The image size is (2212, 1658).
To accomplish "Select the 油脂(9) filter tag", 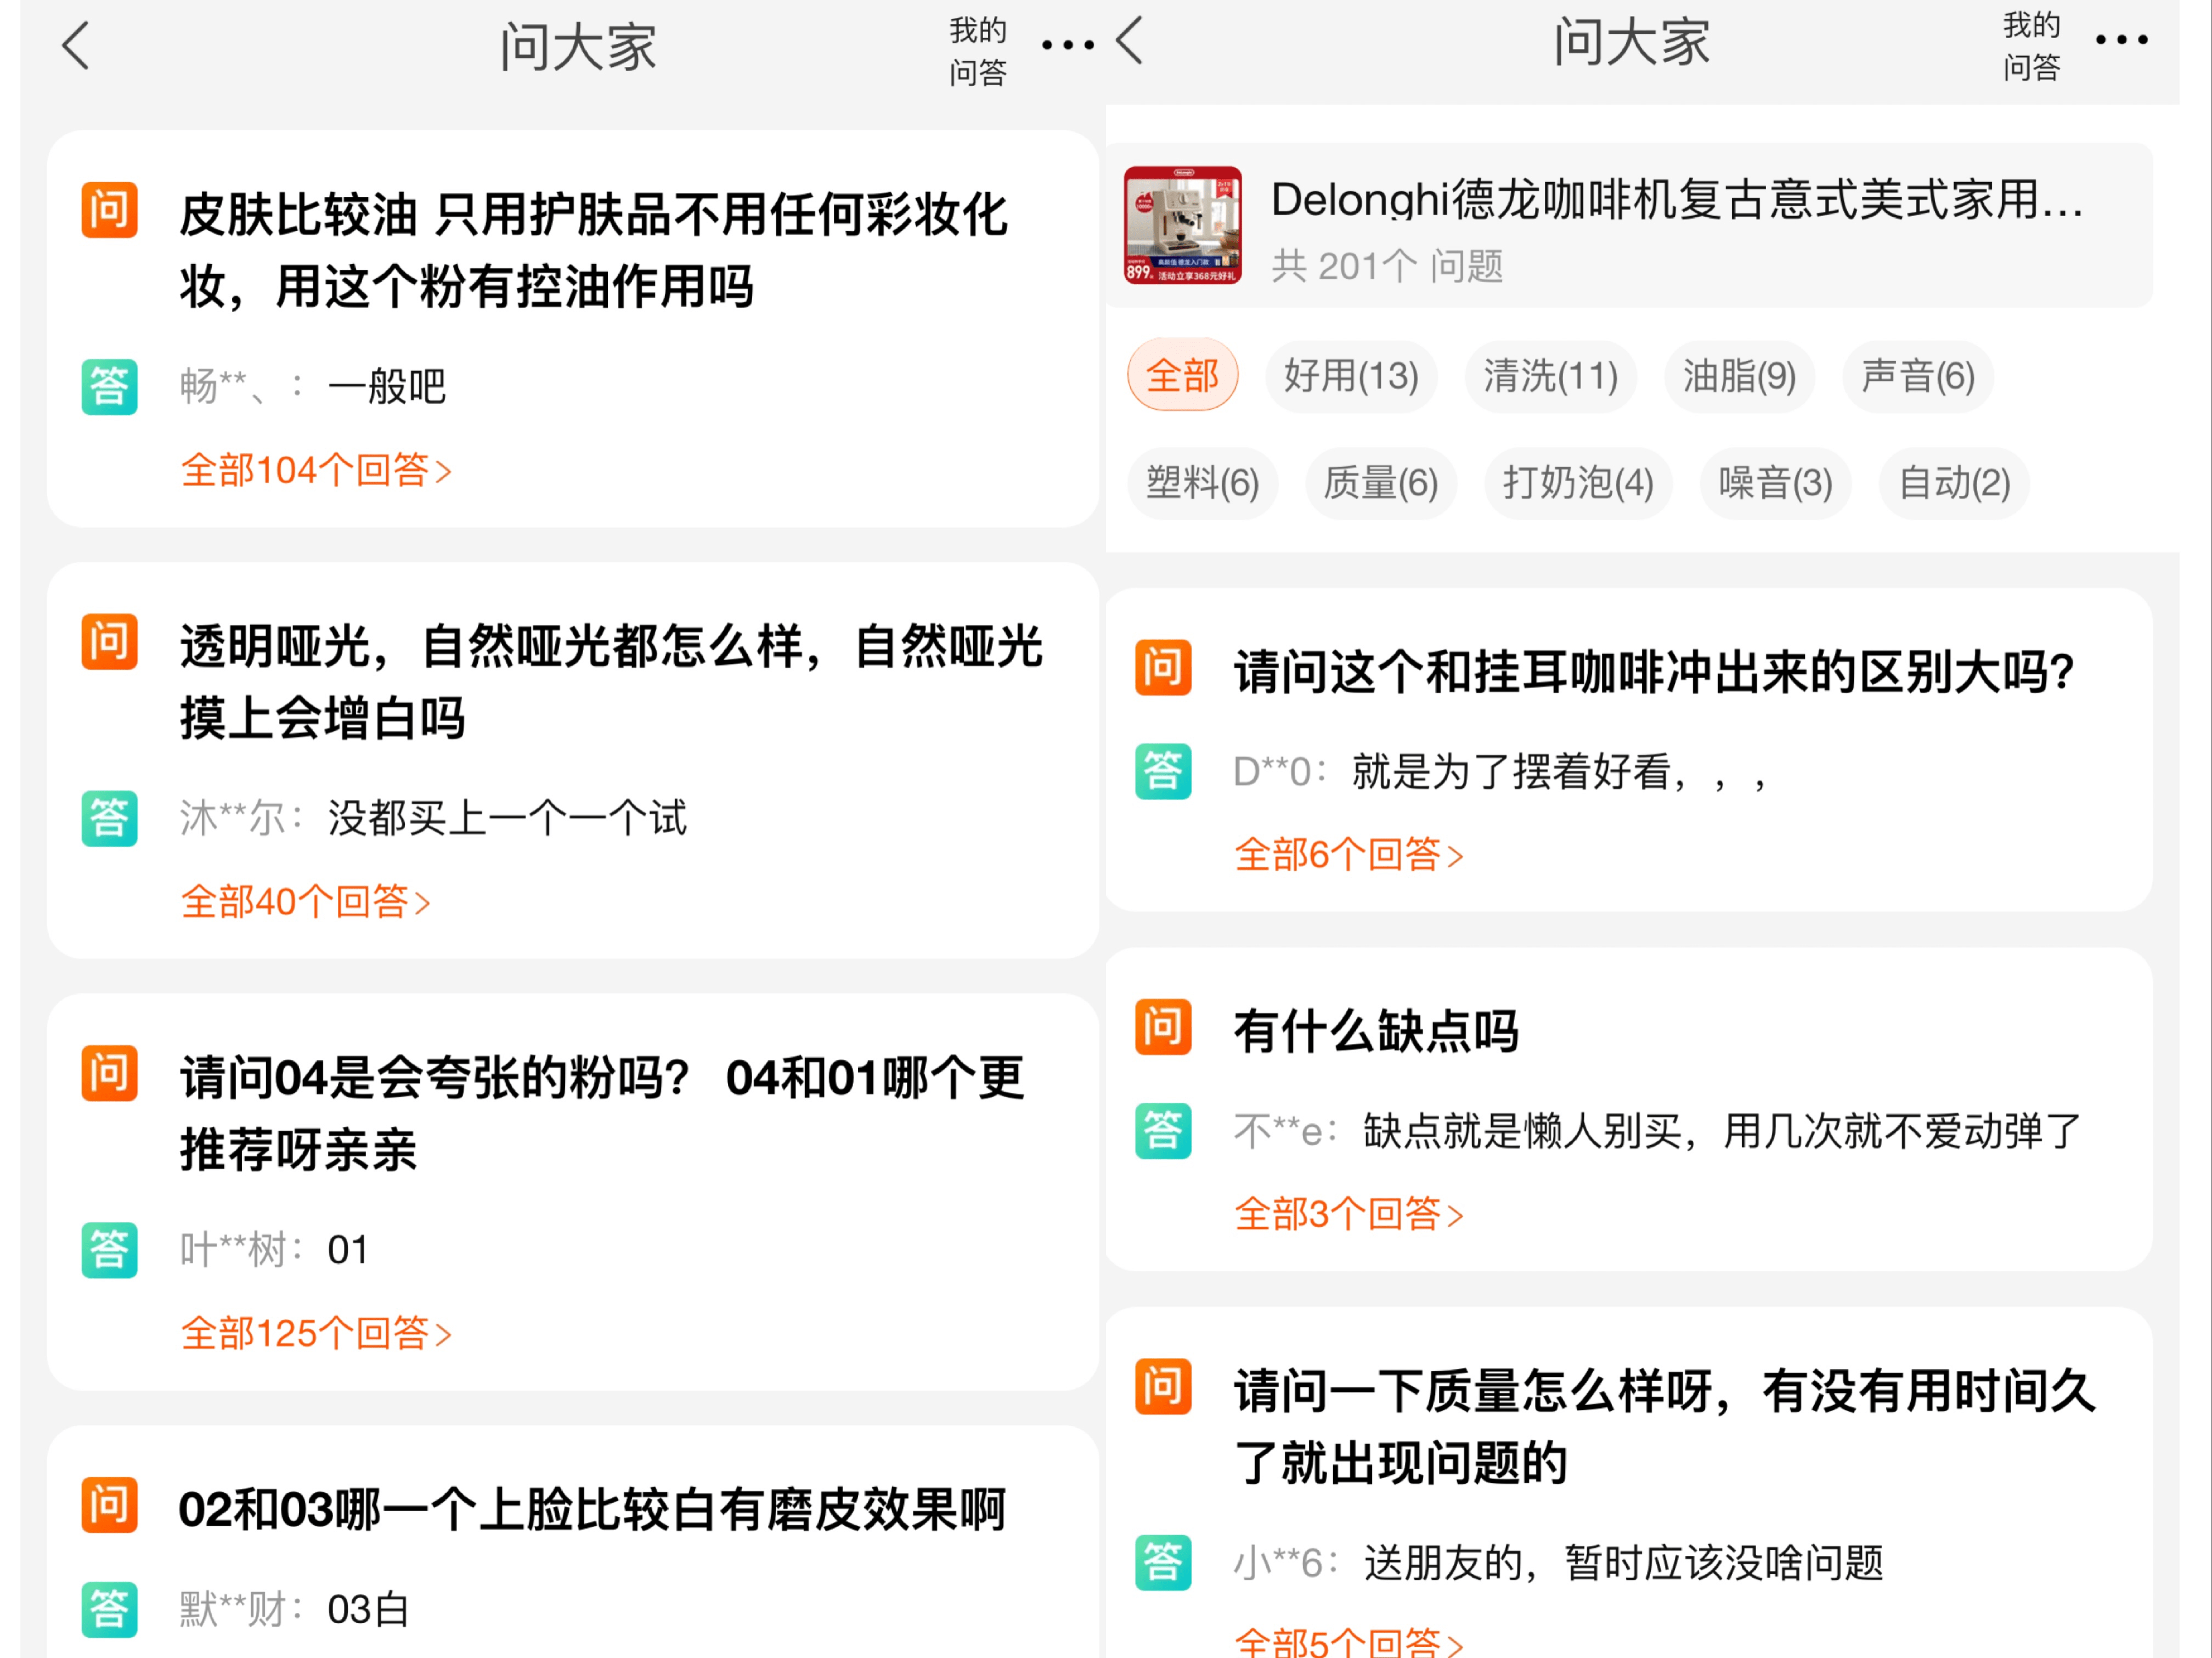I will (x=1739, y=376).
